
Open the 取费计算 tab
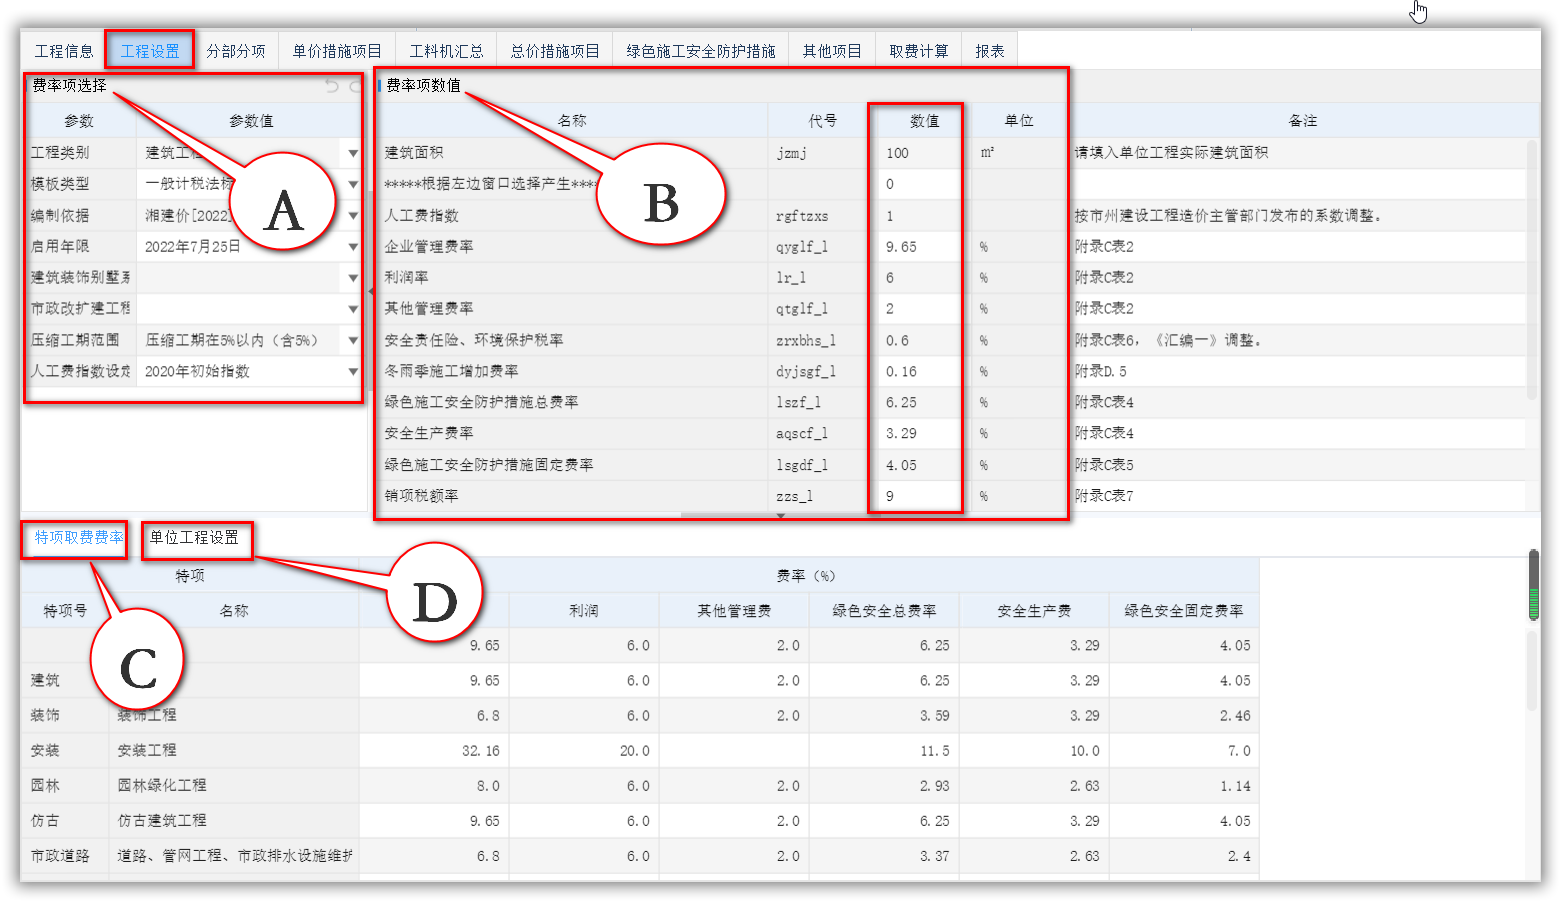coord(918,50)
